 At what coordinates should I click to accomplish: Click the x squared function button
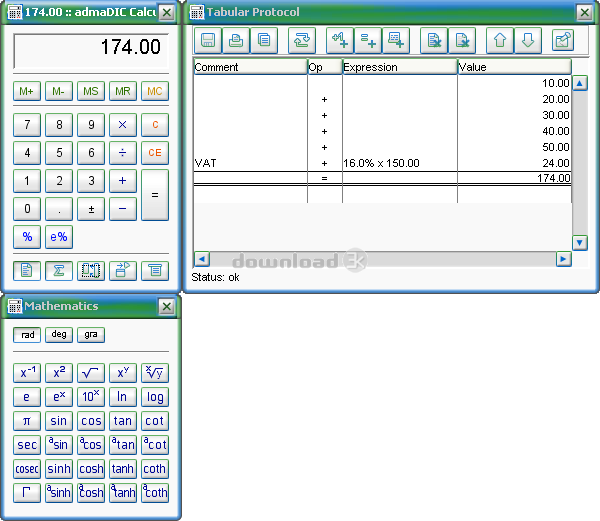pos(59,373)
